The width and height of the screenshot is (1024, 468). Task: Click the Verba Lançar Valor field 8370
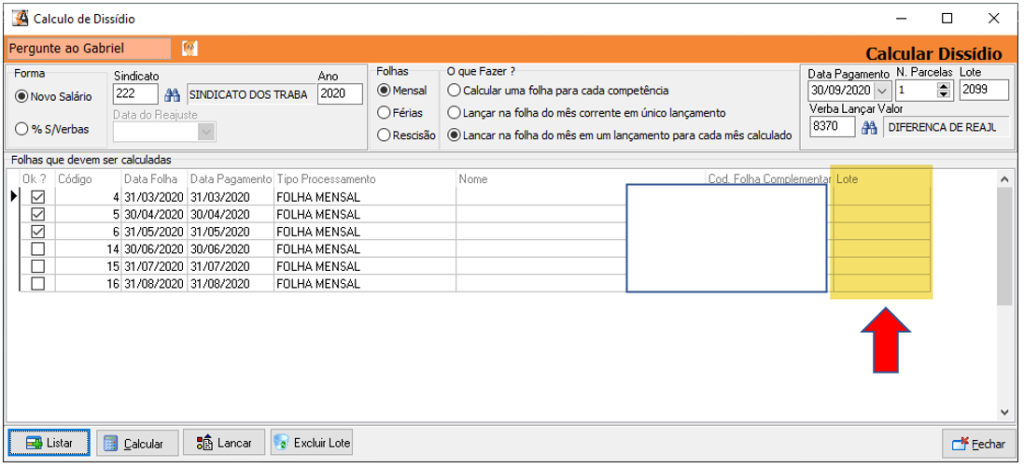pyautogui.click(x=833, y=127)
